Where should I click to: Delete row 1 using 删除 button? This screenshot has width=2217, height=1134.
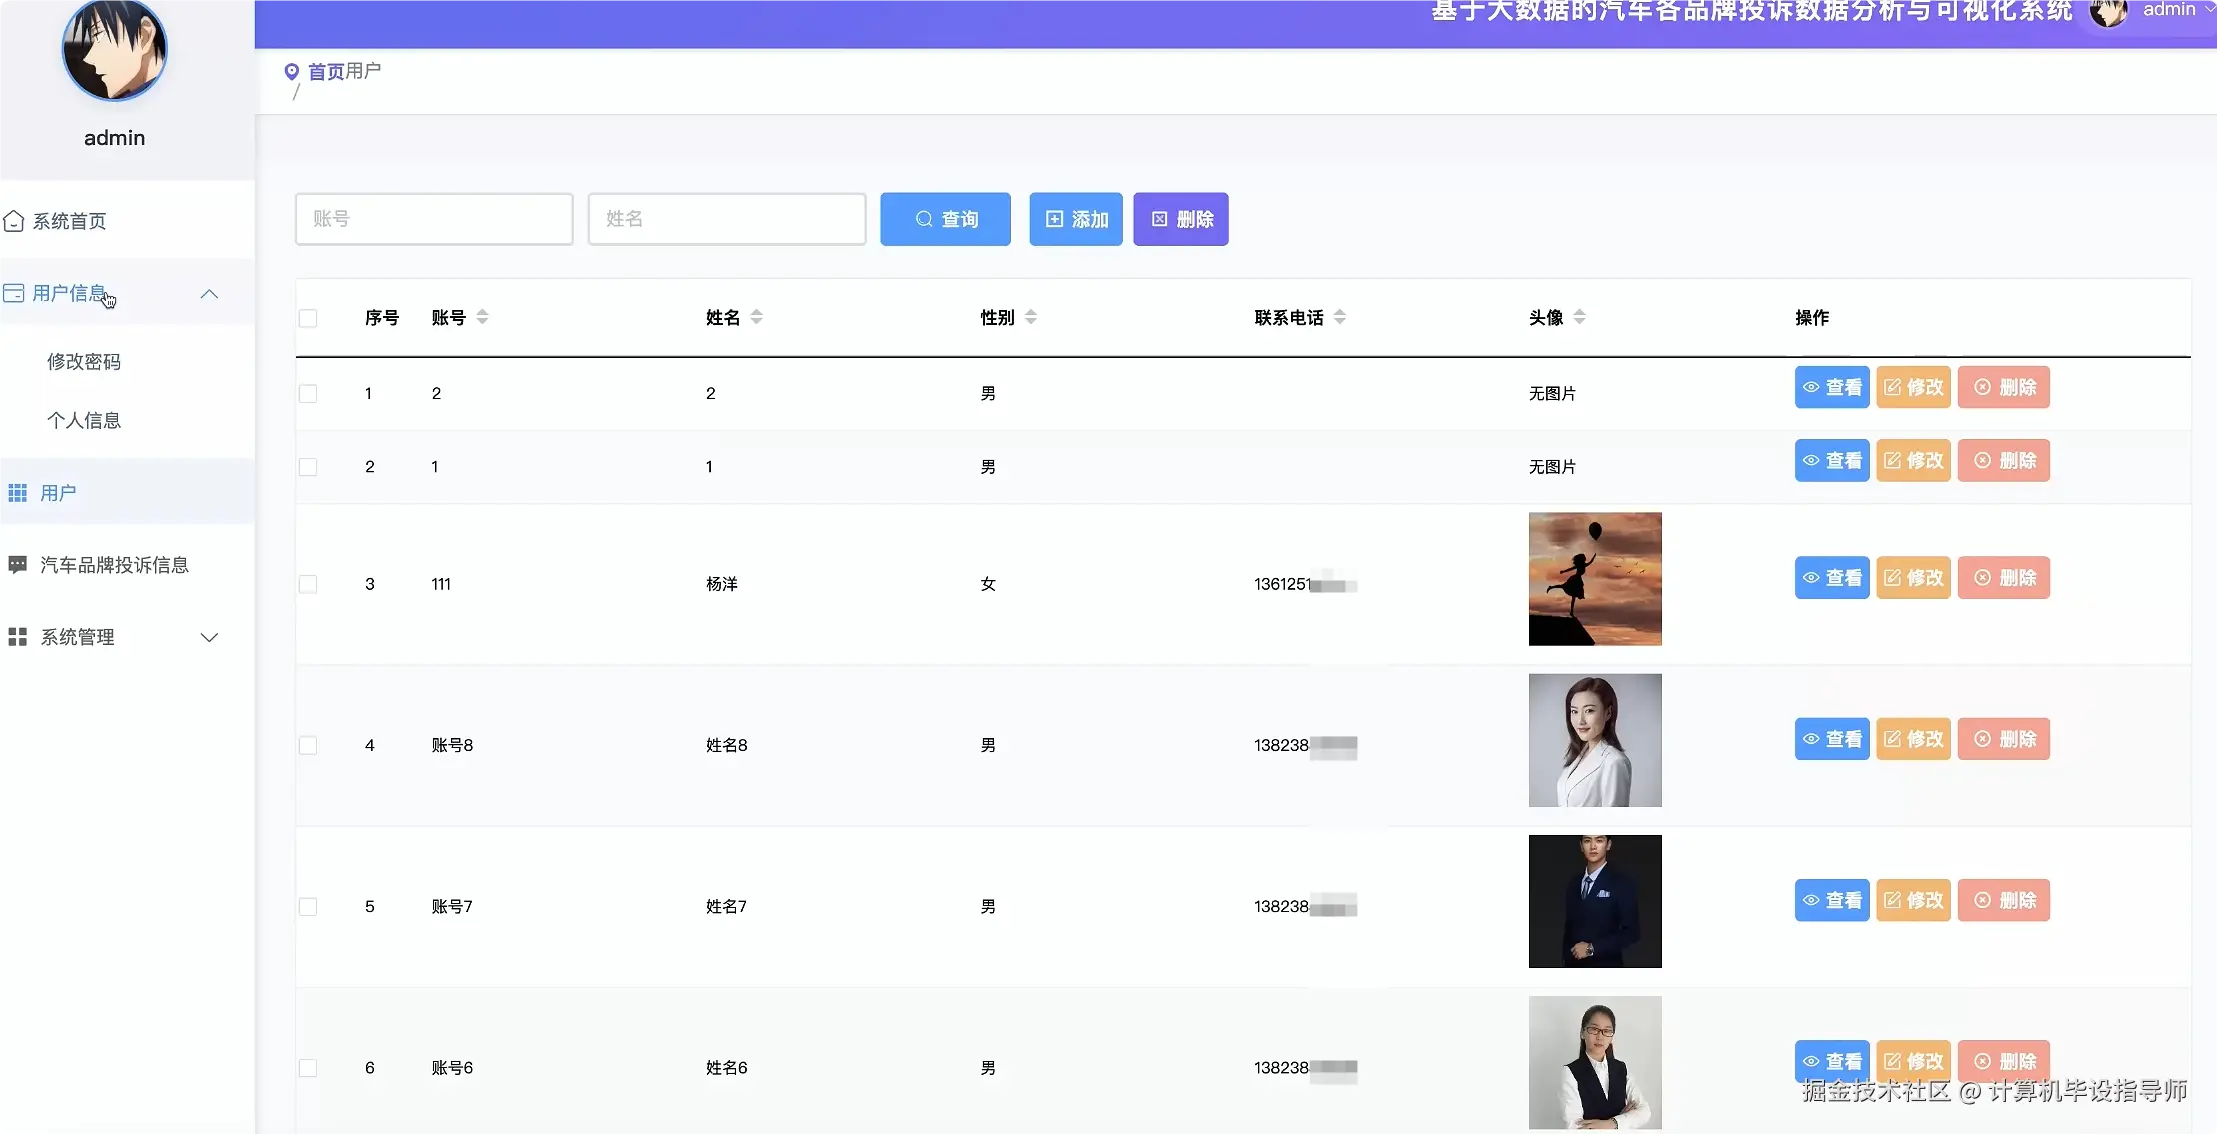coord(2004,388)
